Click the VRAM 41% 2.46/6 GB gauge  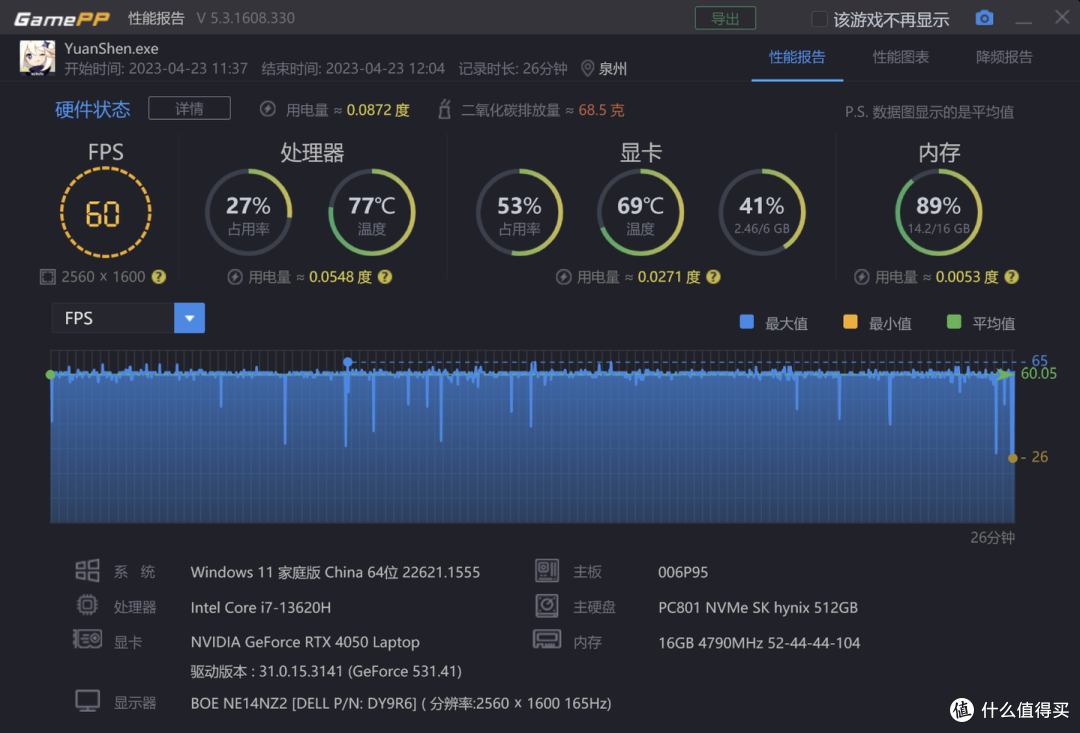coord(762,212)
